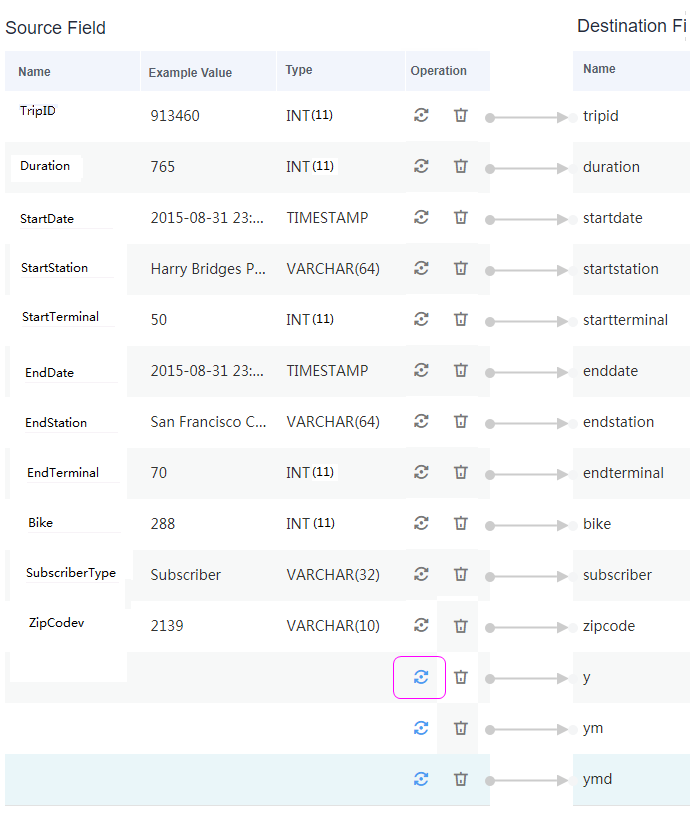The height and width of the screenshot is (816, 691).
Task: Click the refresh icon in TripID row
Action: 421,115
